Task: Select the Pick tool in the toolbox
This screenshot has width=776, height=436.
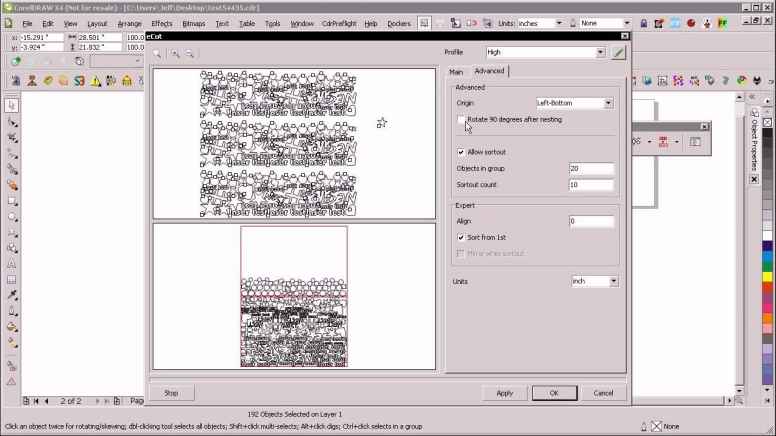Action: [11, 104]
